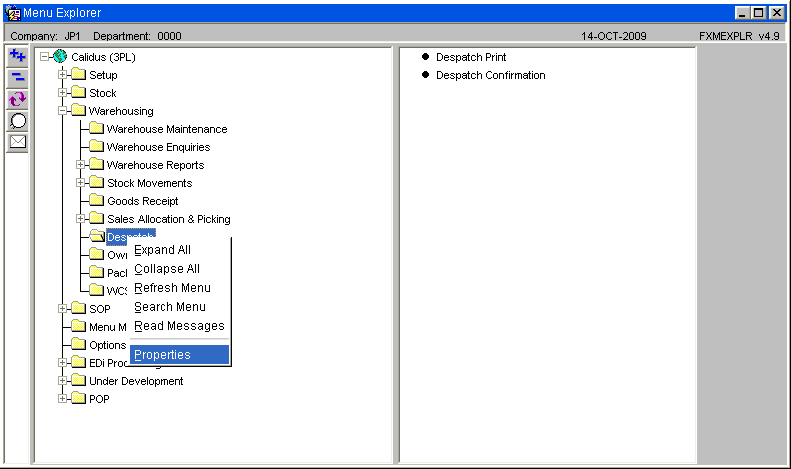Click the Calidus globe icon
The image size is (791, 469).
[60, 56]
